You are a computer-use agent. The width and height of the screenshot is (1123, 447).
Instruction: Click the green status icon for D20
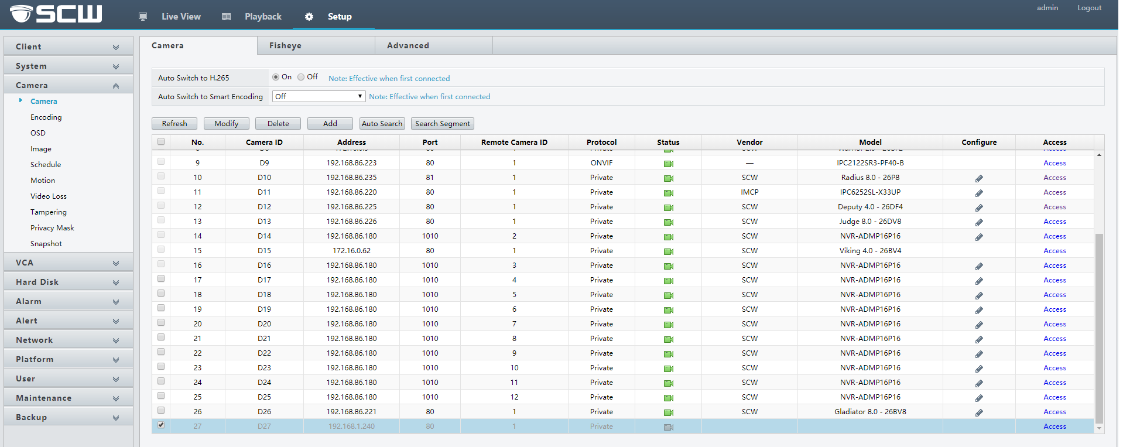[668, 324]
